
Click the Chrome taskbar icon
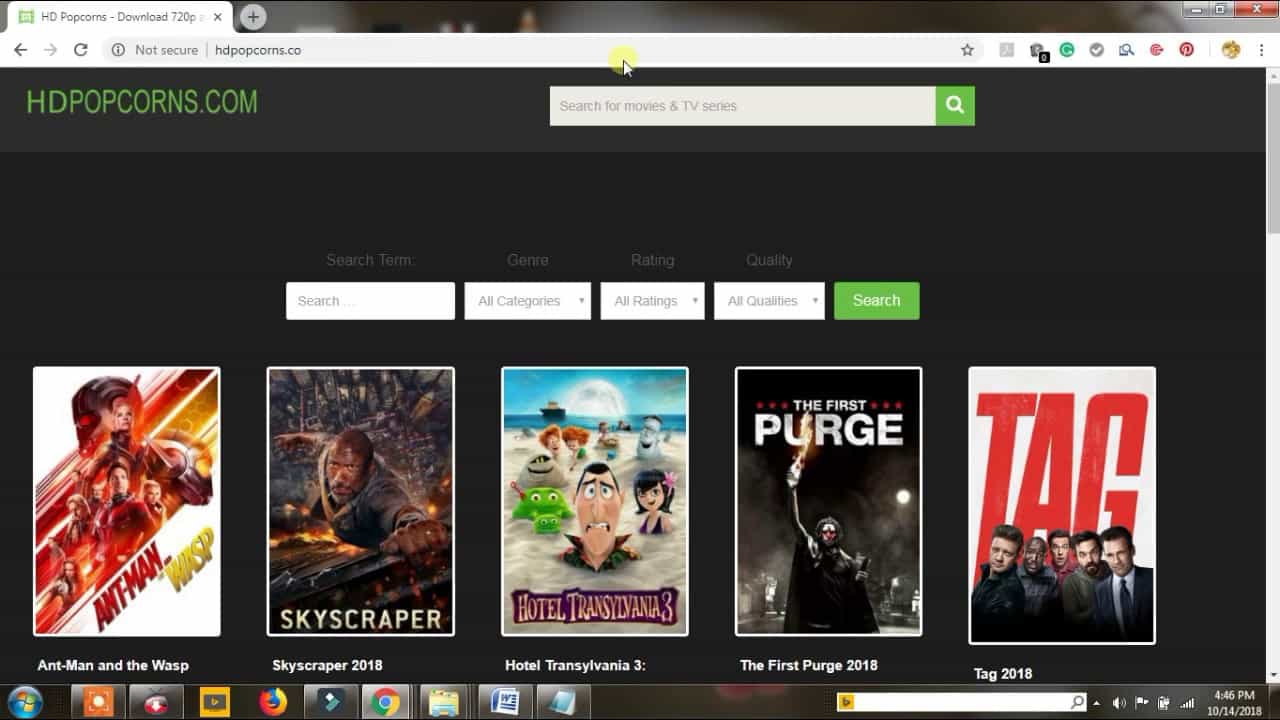tap(385, 702)
